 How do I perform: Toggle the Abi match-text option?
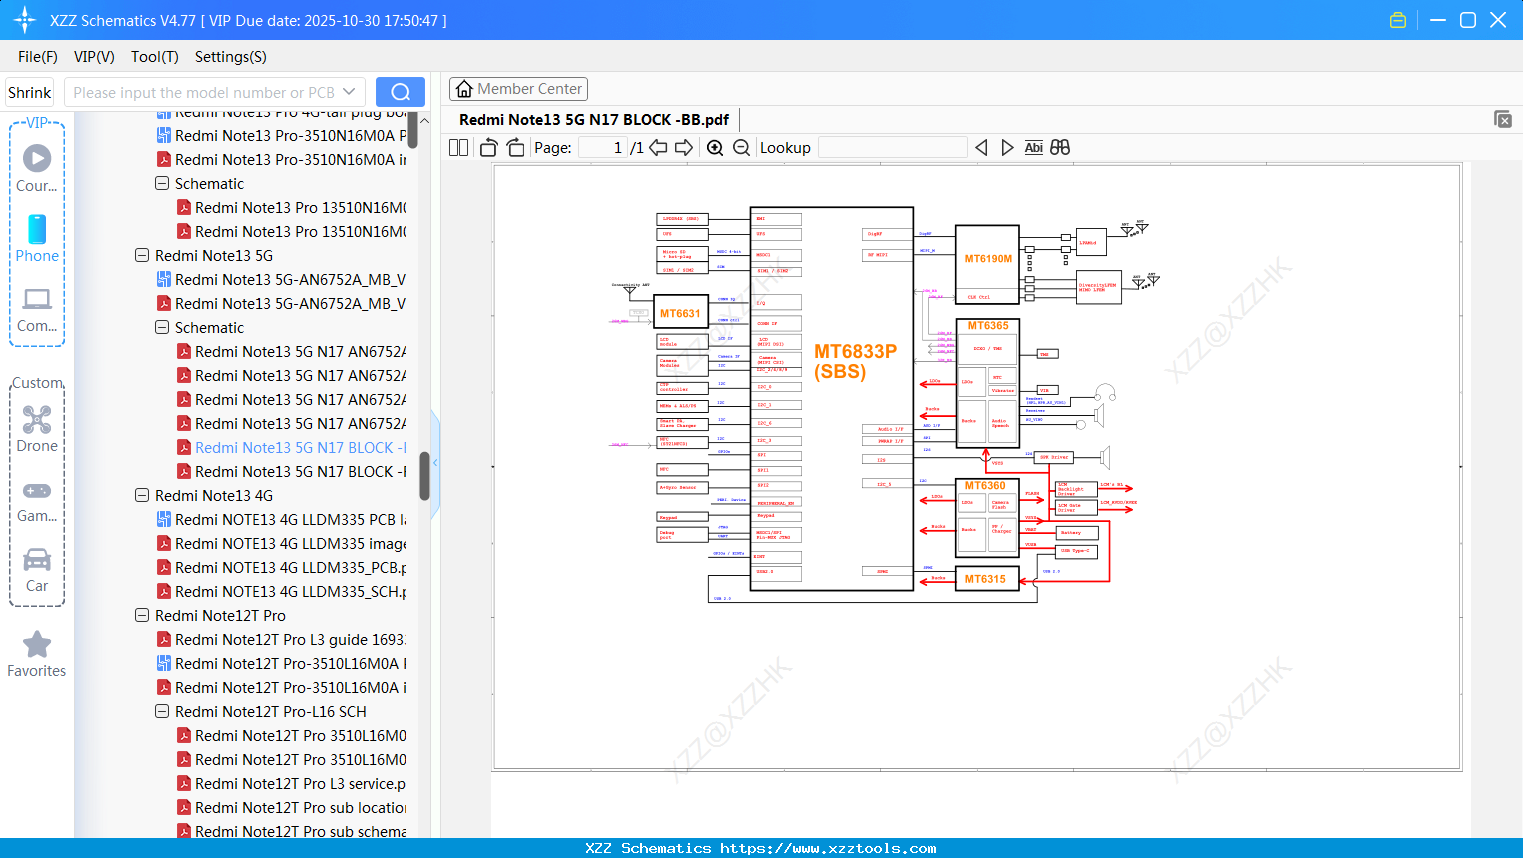(1033, 148)
